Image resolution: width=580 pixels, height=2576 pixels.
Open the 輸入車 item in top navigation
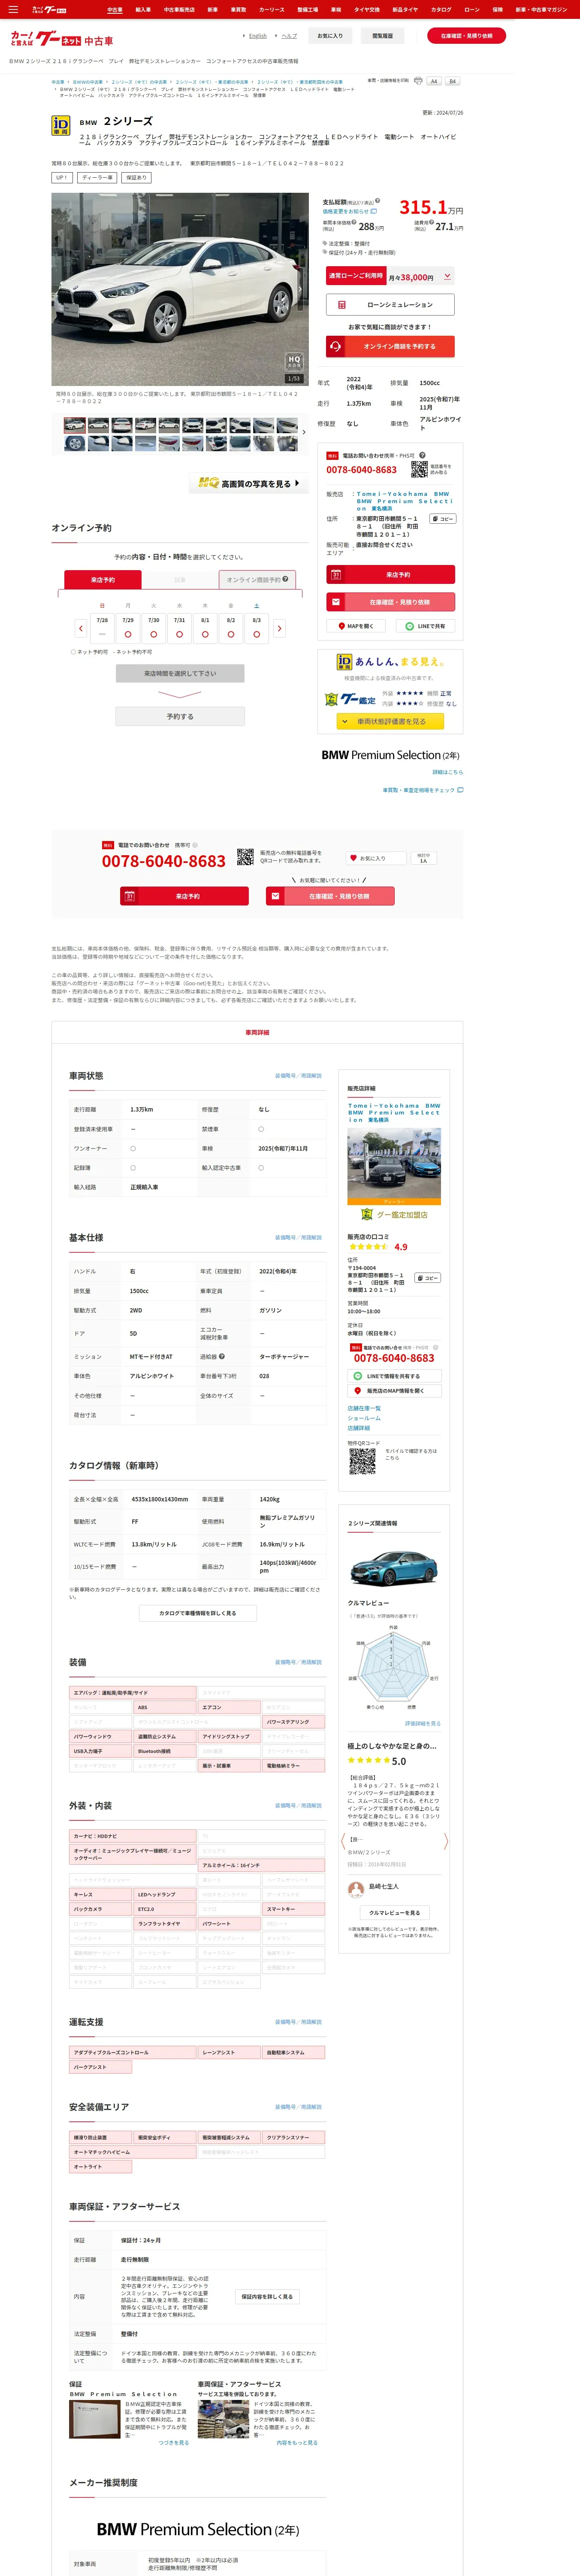[143, 10]
